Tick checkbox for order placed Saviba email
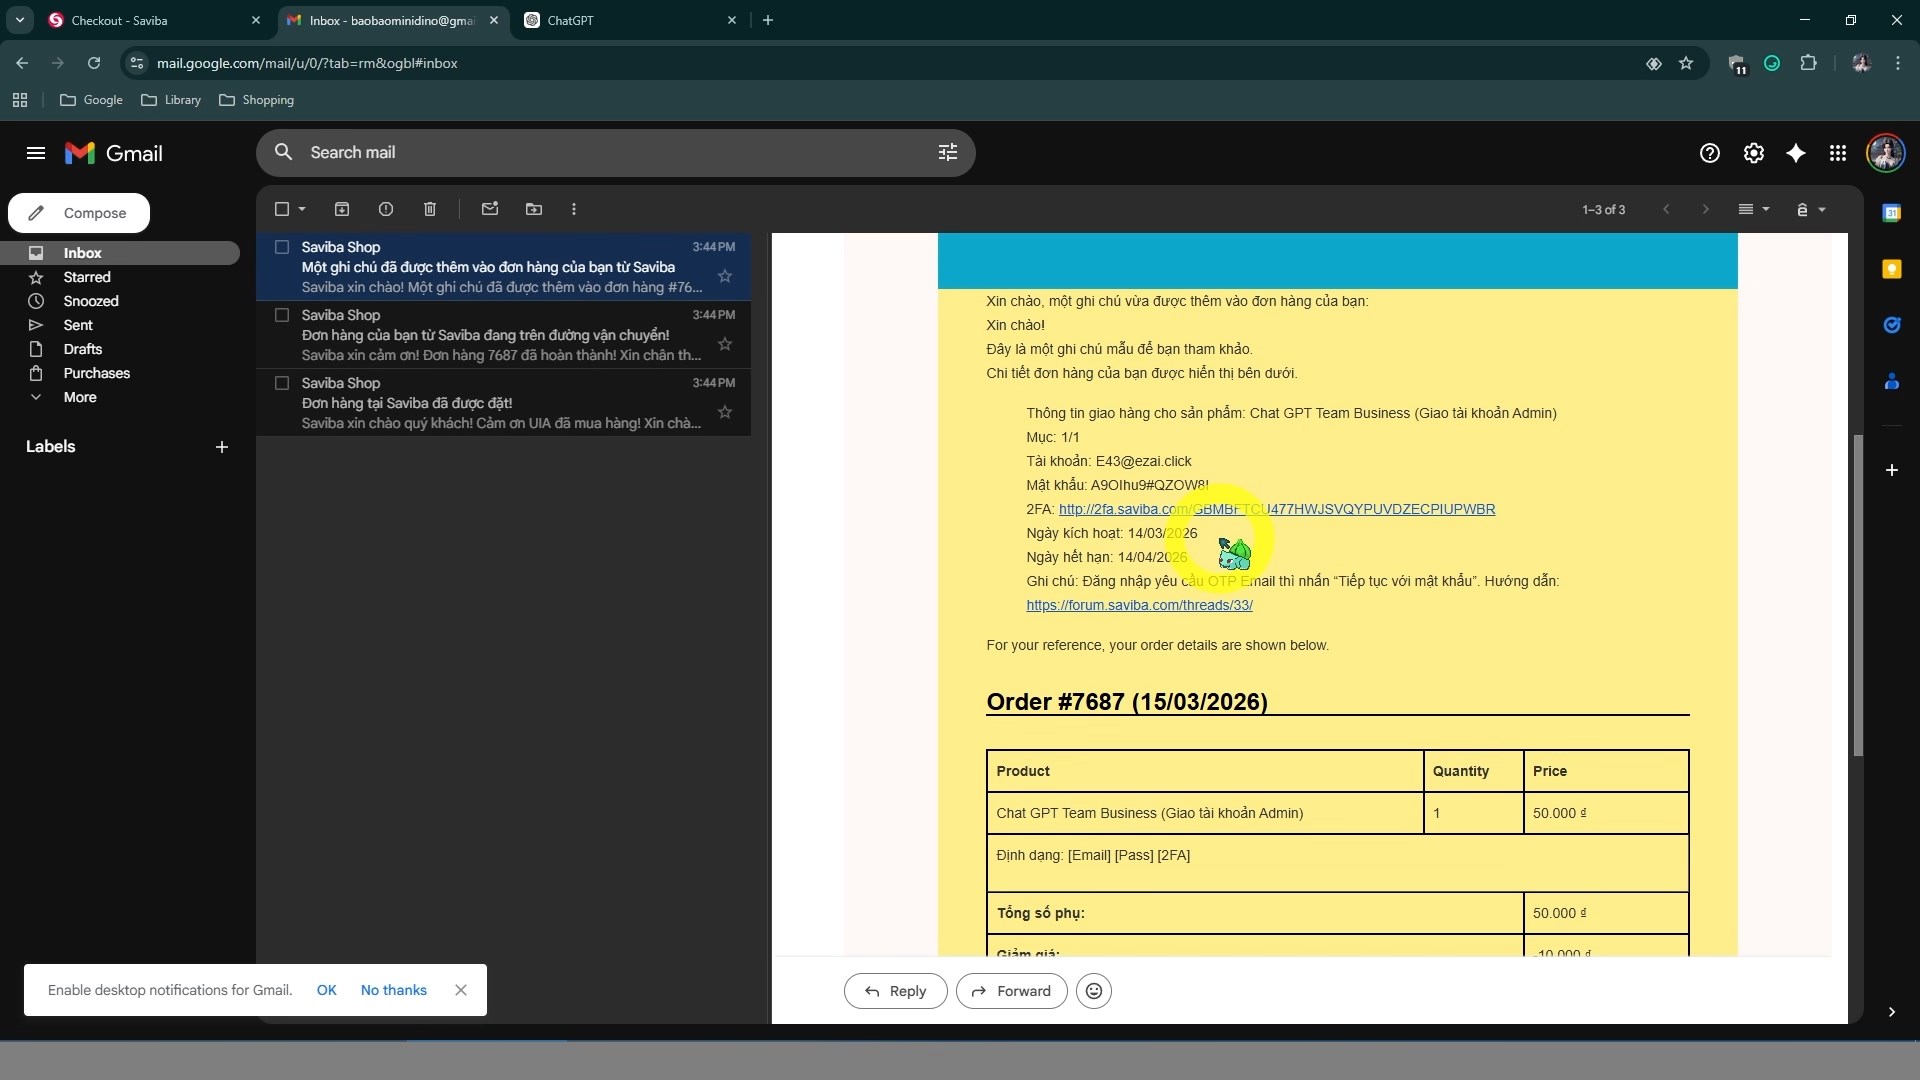1920x1080 pixels. pyautogui.click(x=282, y=383)
